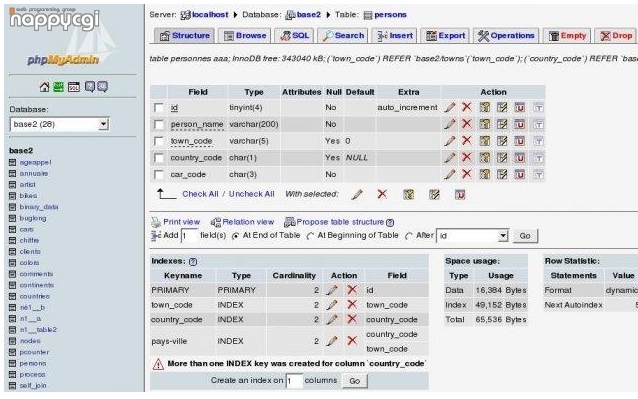The image size is (638, 399).
Task: Open the Database base2 (28) dropdown
Action: click(59, 124)
